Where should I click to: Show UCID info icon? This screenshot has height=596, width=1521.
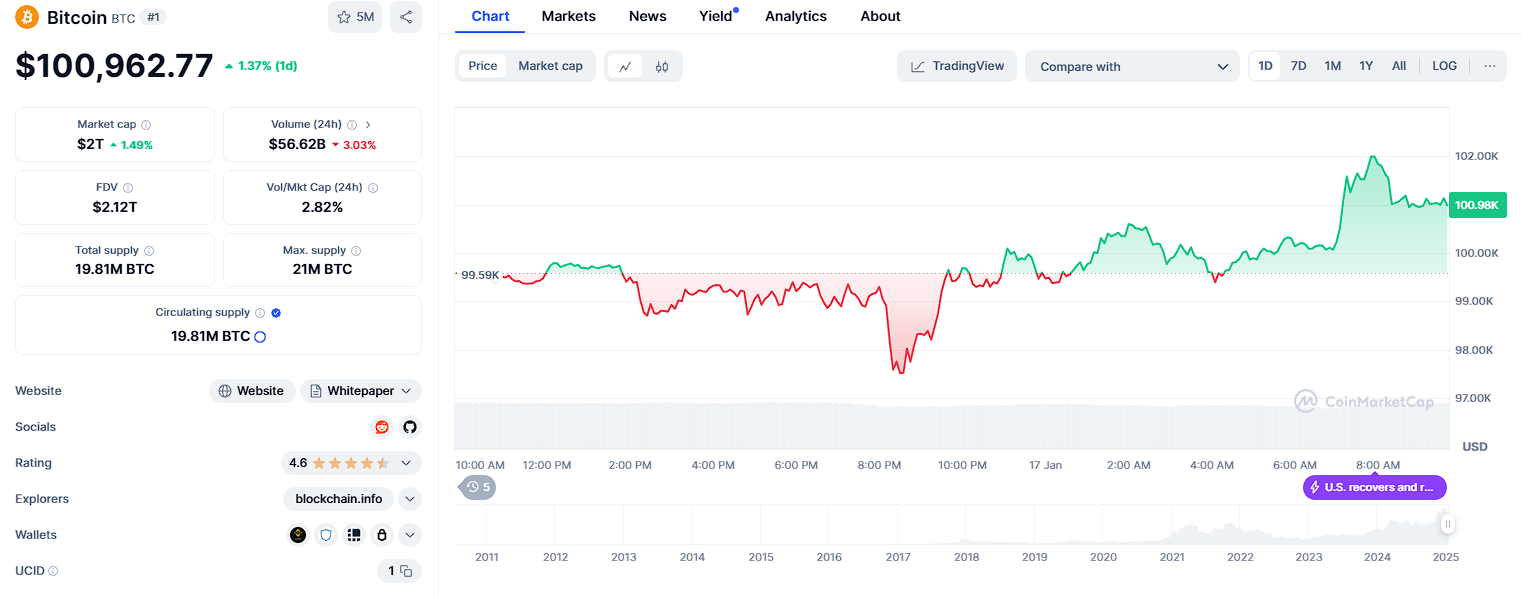pyautogui.click(x=53, y=571)
